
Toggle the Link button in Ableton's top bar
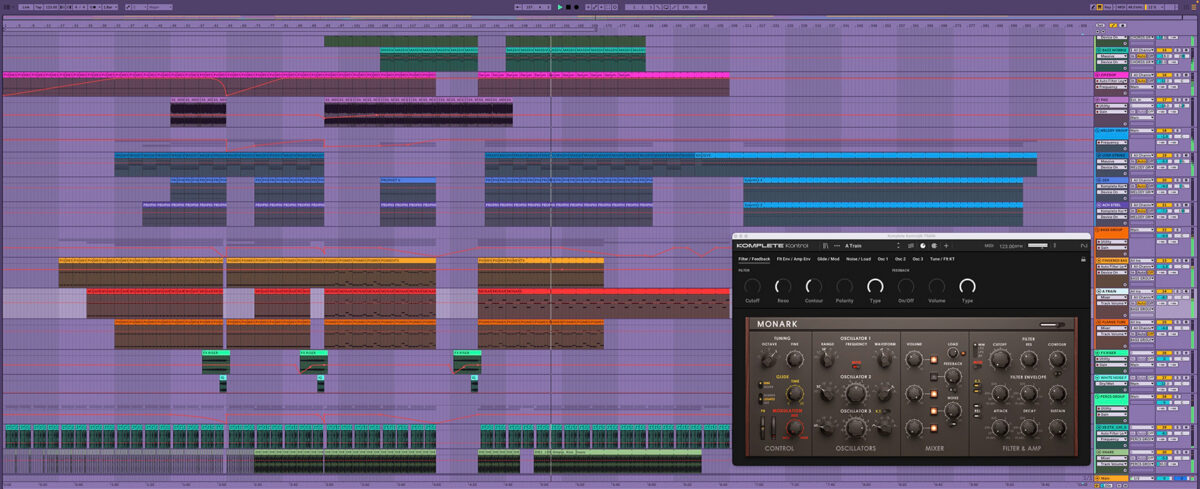click(25, 7)
